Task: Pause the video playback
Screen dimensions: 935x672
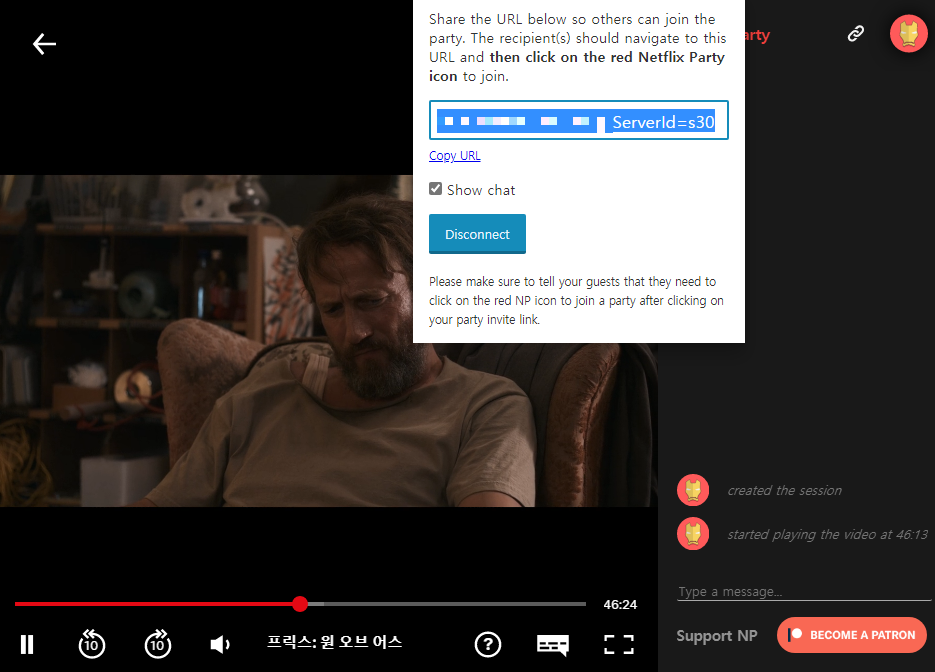Action: point(27,644)
